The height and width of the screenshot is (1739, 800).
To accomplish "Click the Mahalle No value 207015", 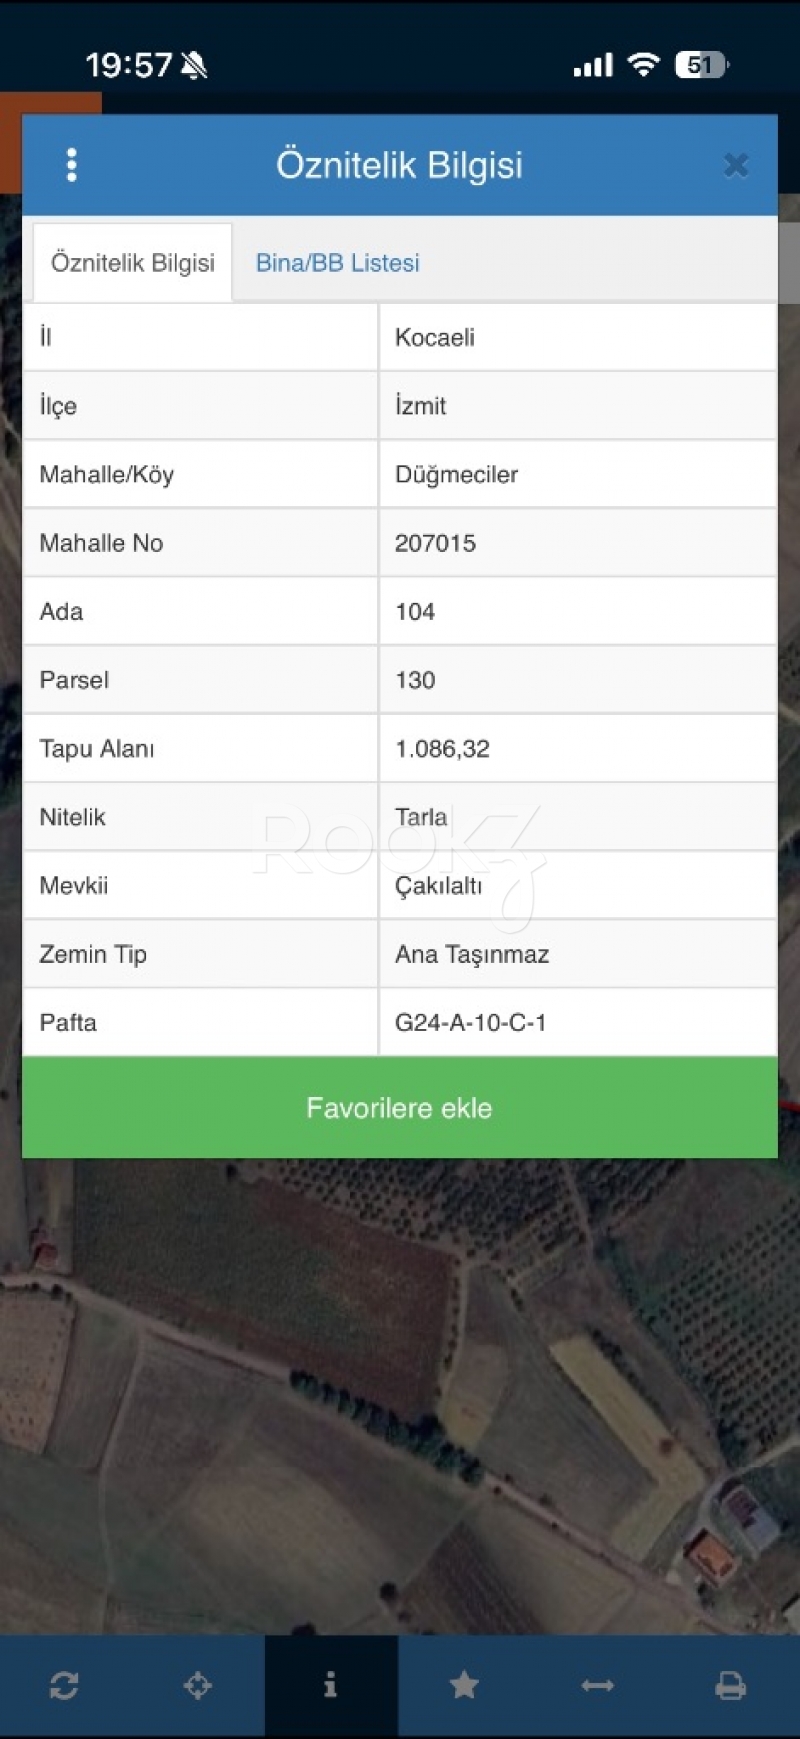I will coord(435,543).
